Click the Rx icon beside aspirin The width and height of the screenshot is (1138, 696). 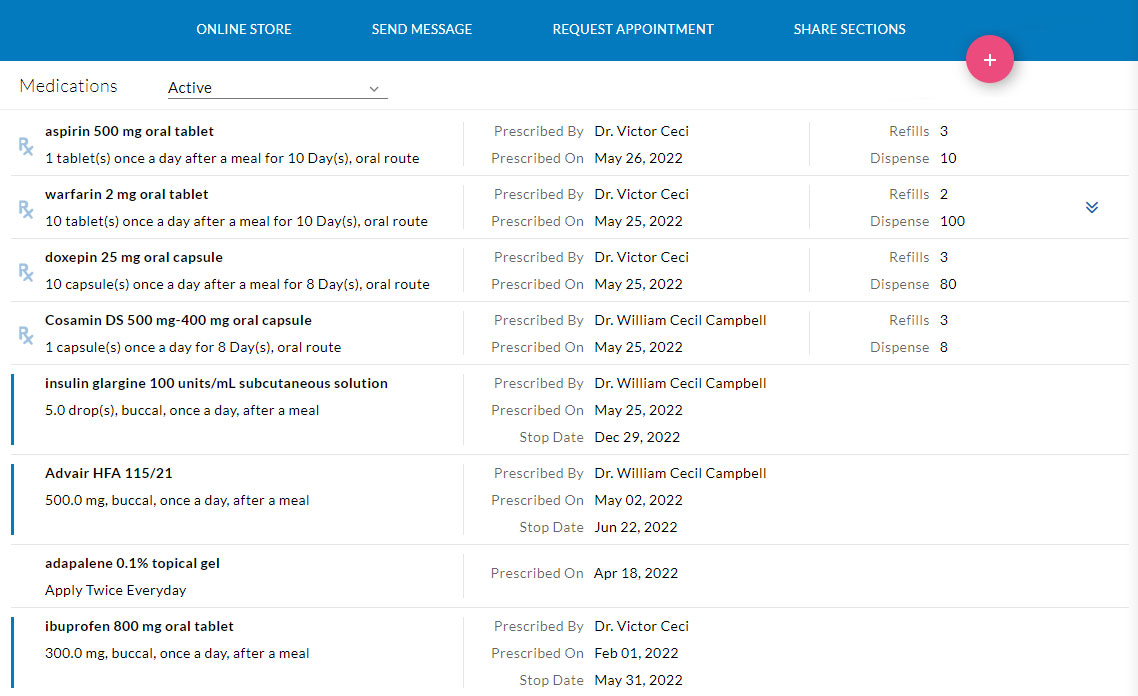click(x=26, y=146)
